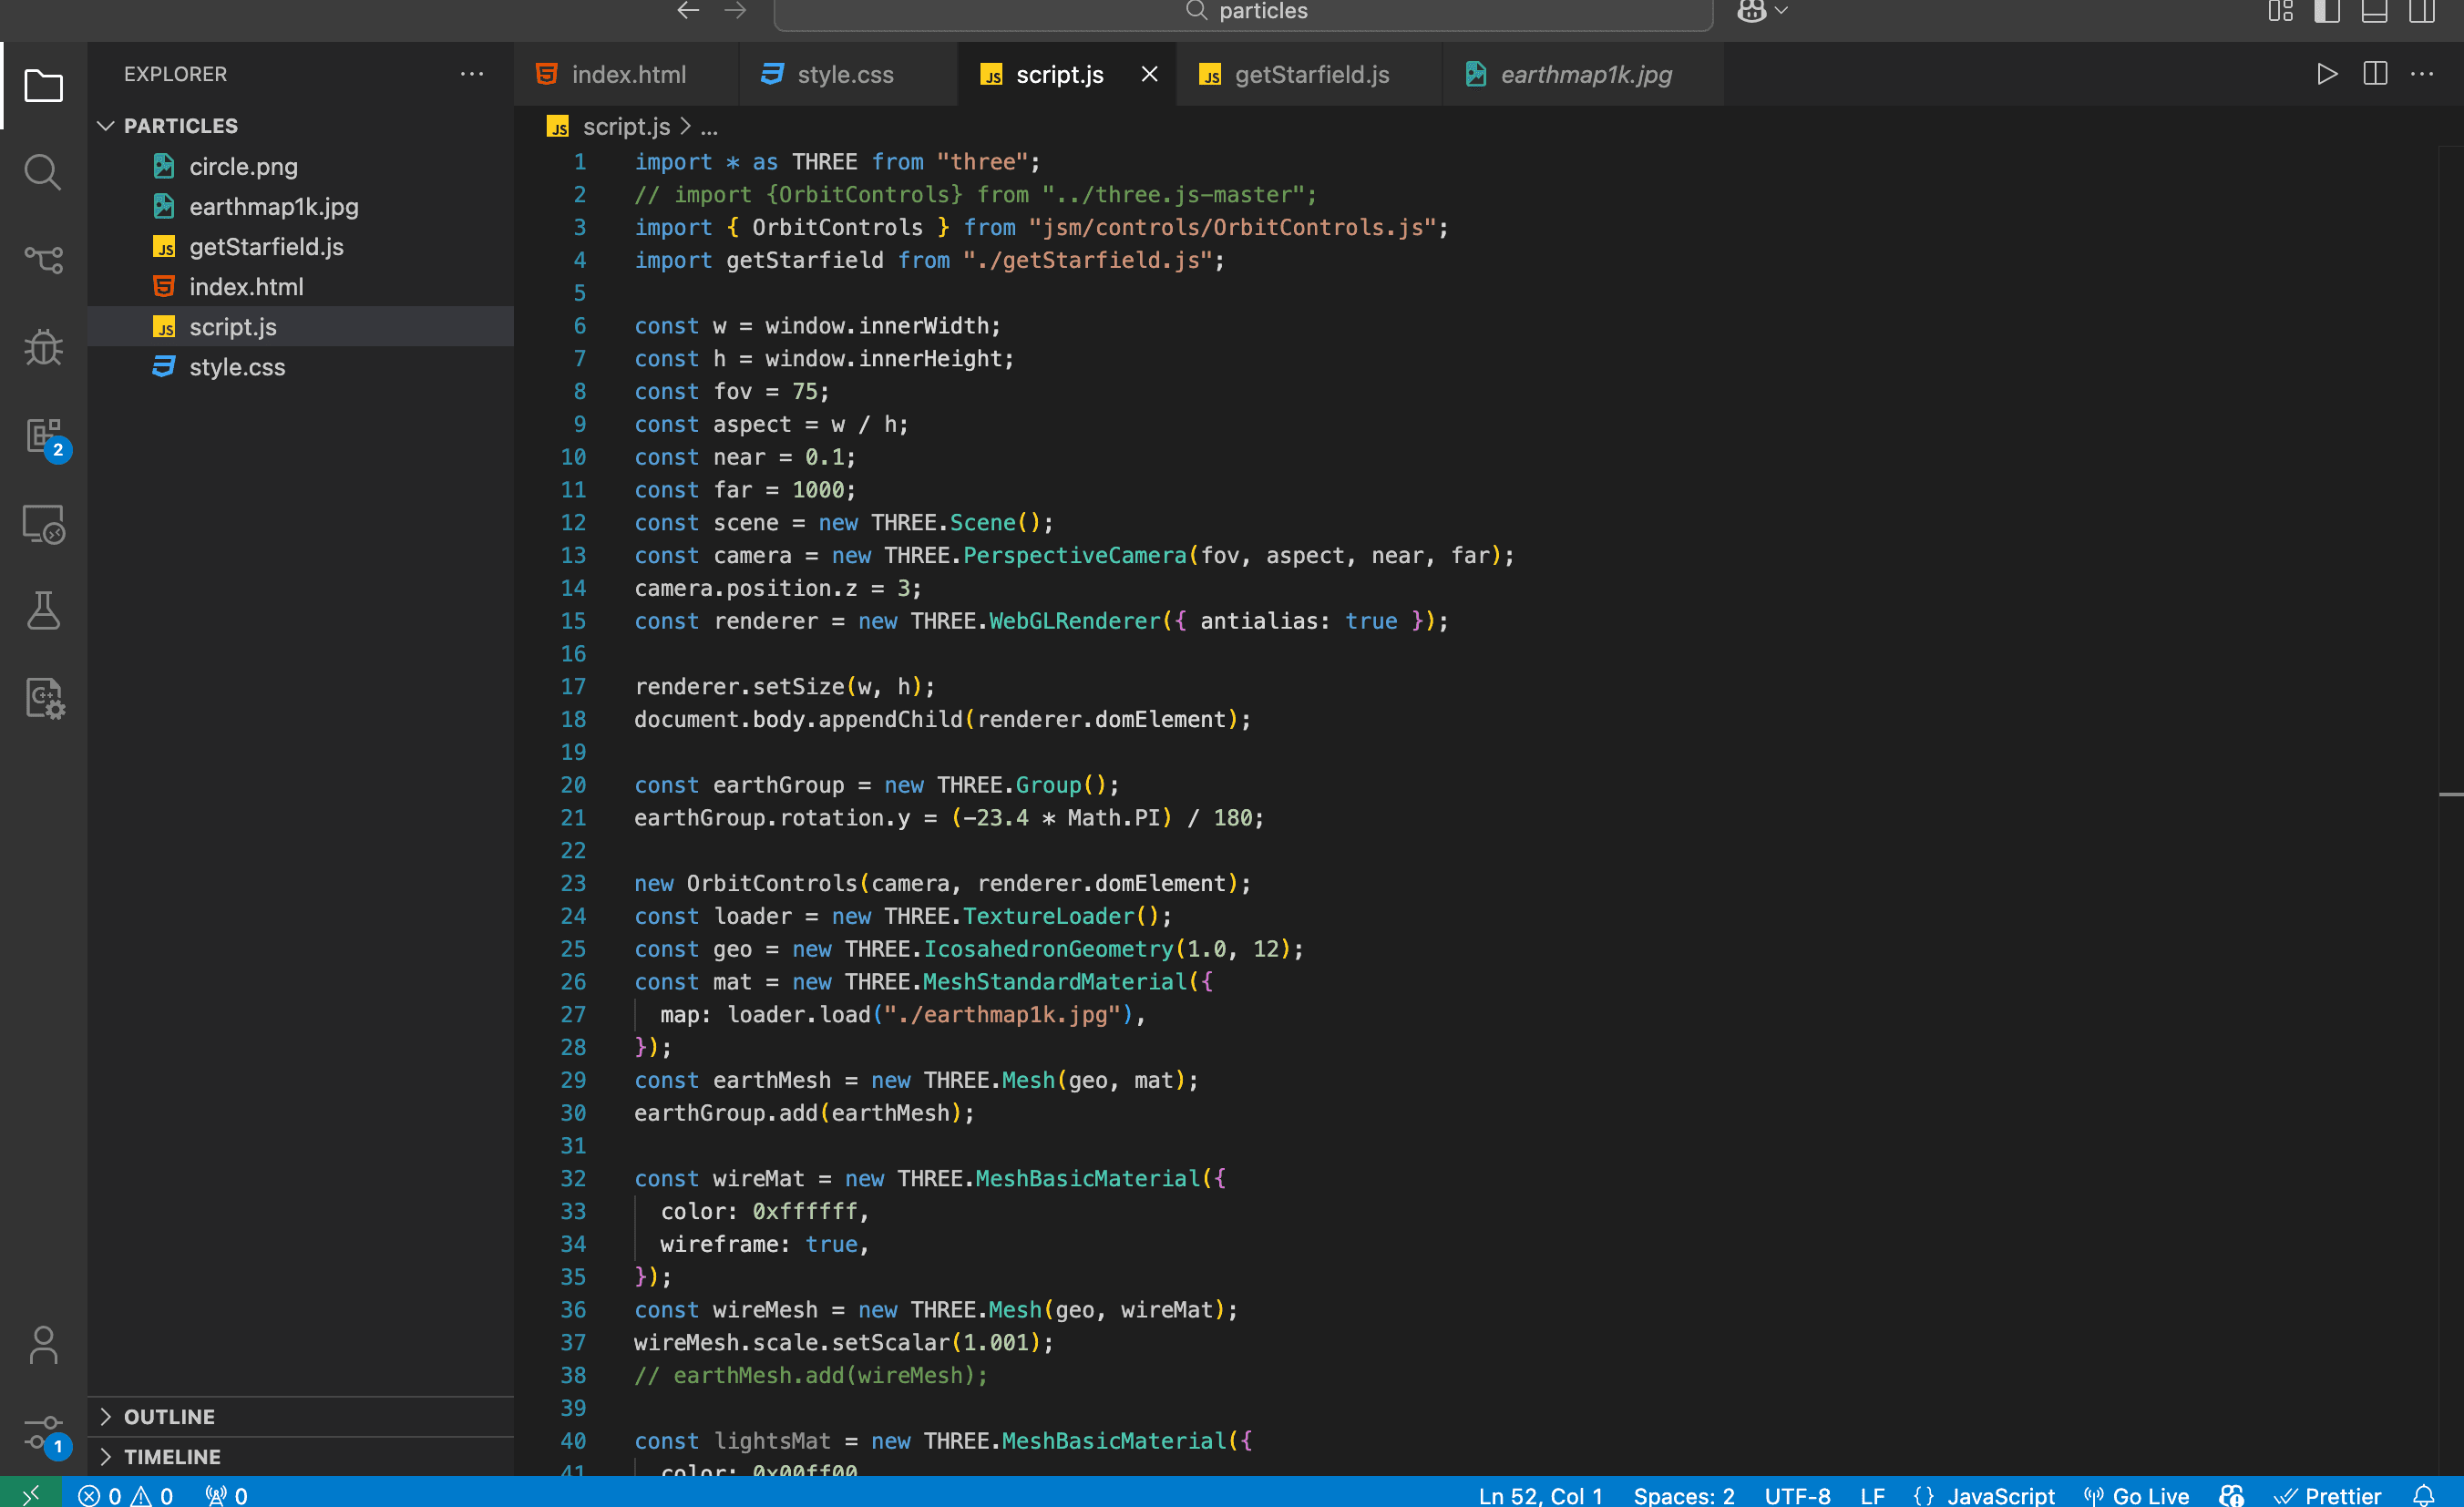The image size is (2464, 1507).
Task: Click the OrbitControls import line text
Action: click(1041, 227)
